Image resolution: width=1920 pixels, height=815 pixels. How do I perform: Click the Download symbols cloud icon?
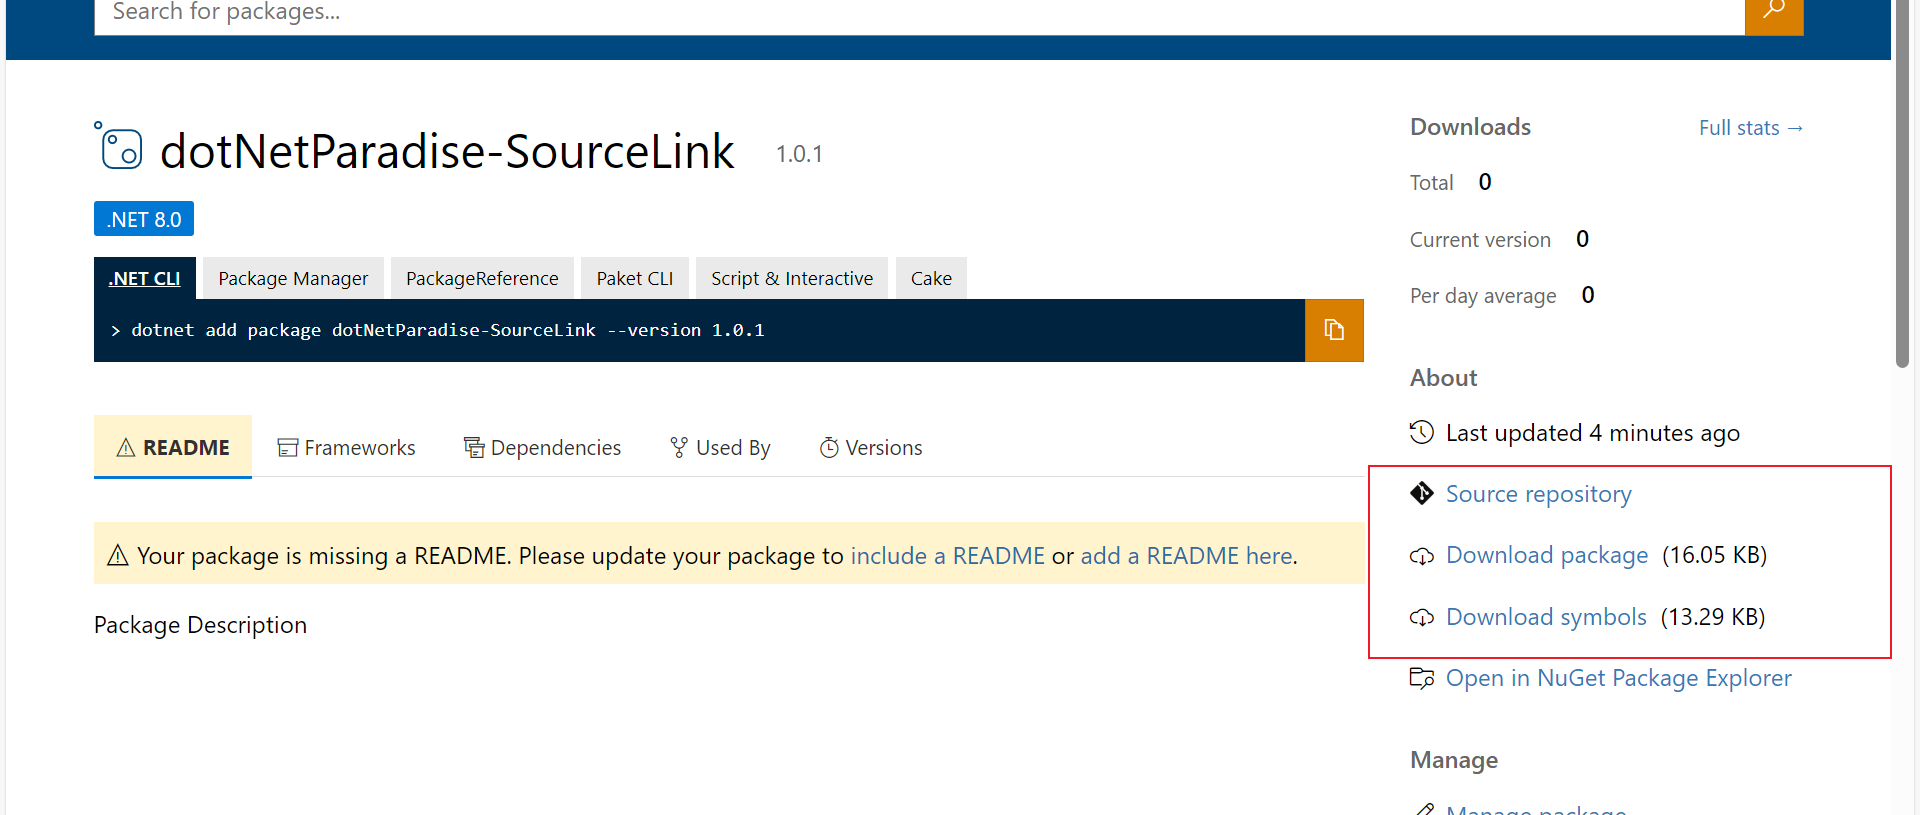[1422, 618]
